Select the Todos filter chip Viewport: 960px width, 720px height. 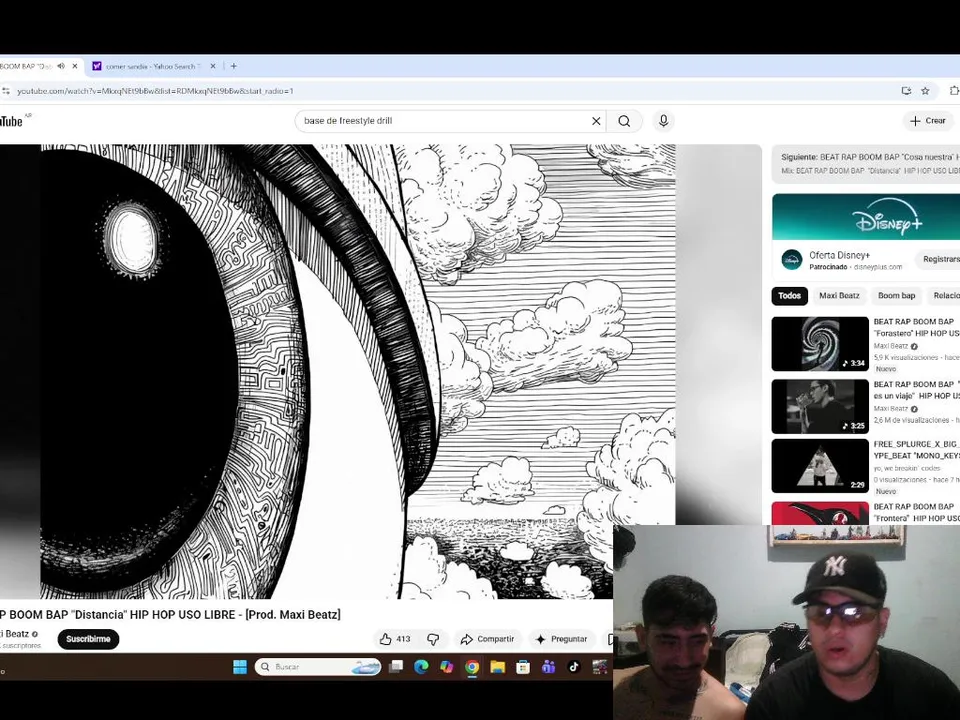click(789, 296)
